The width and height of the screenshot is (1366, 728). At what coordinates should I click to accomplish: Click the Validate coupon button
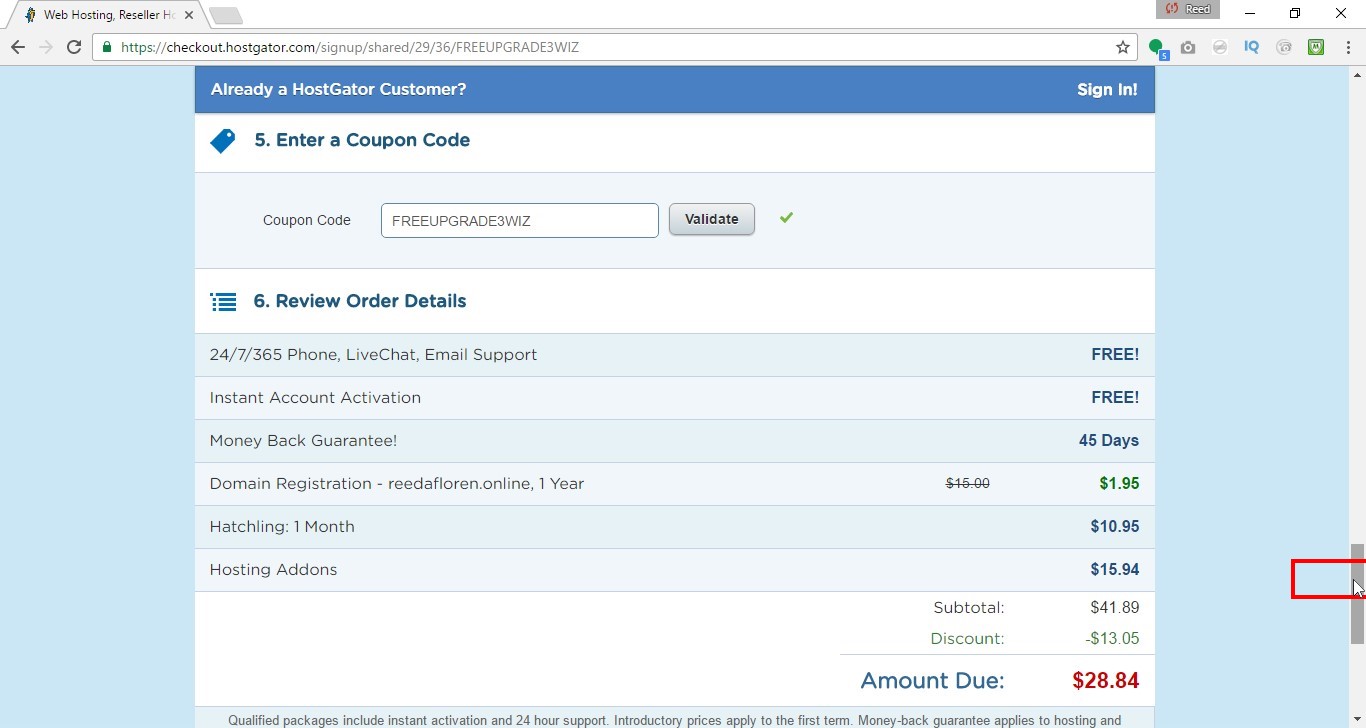pos(711,219)
